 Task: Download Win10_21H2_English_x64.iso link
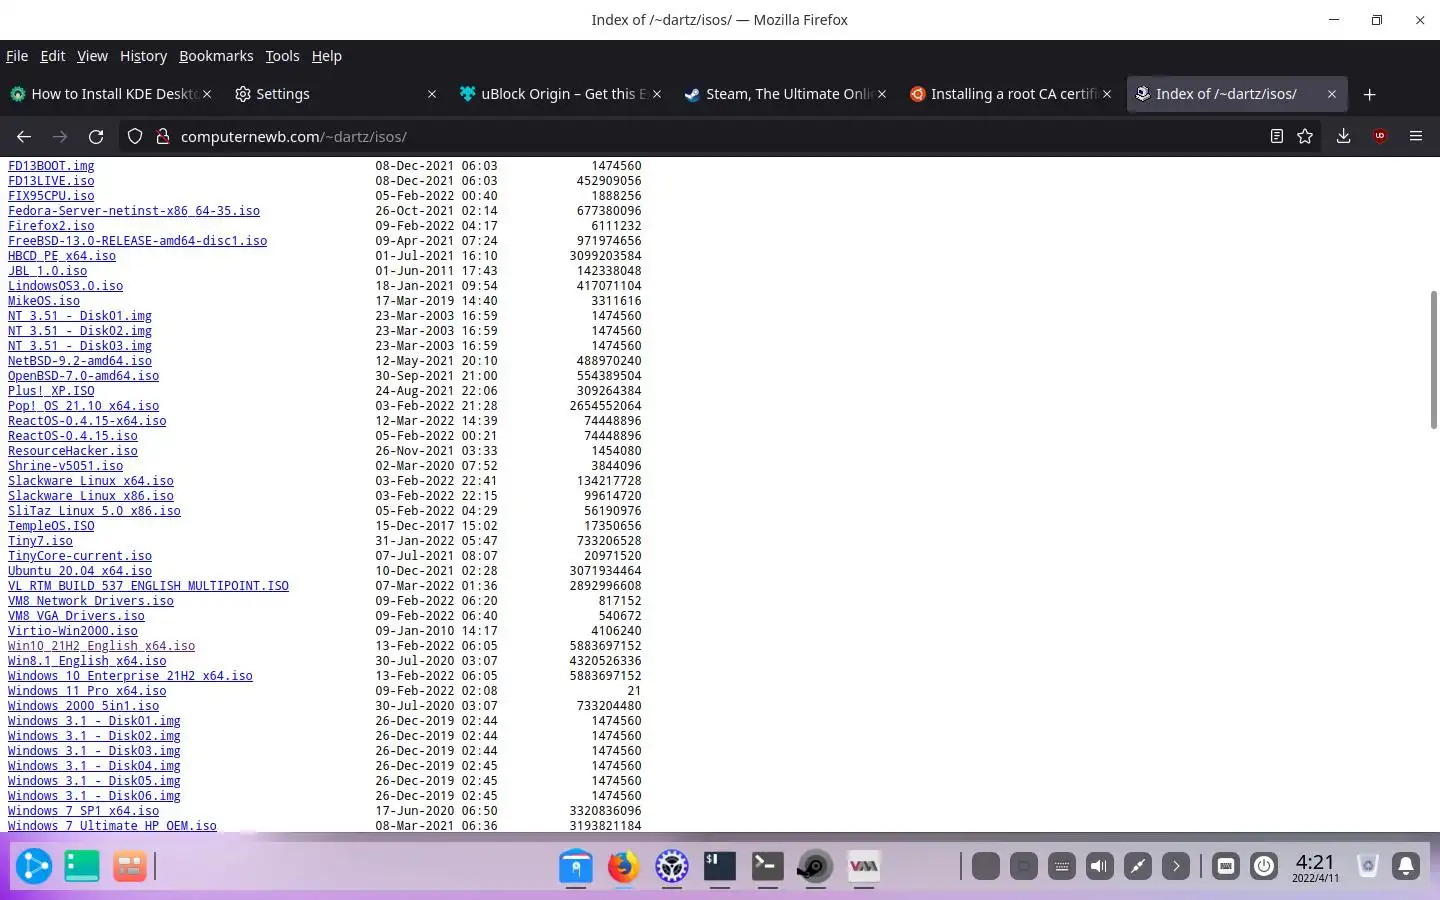pos(101,646)
